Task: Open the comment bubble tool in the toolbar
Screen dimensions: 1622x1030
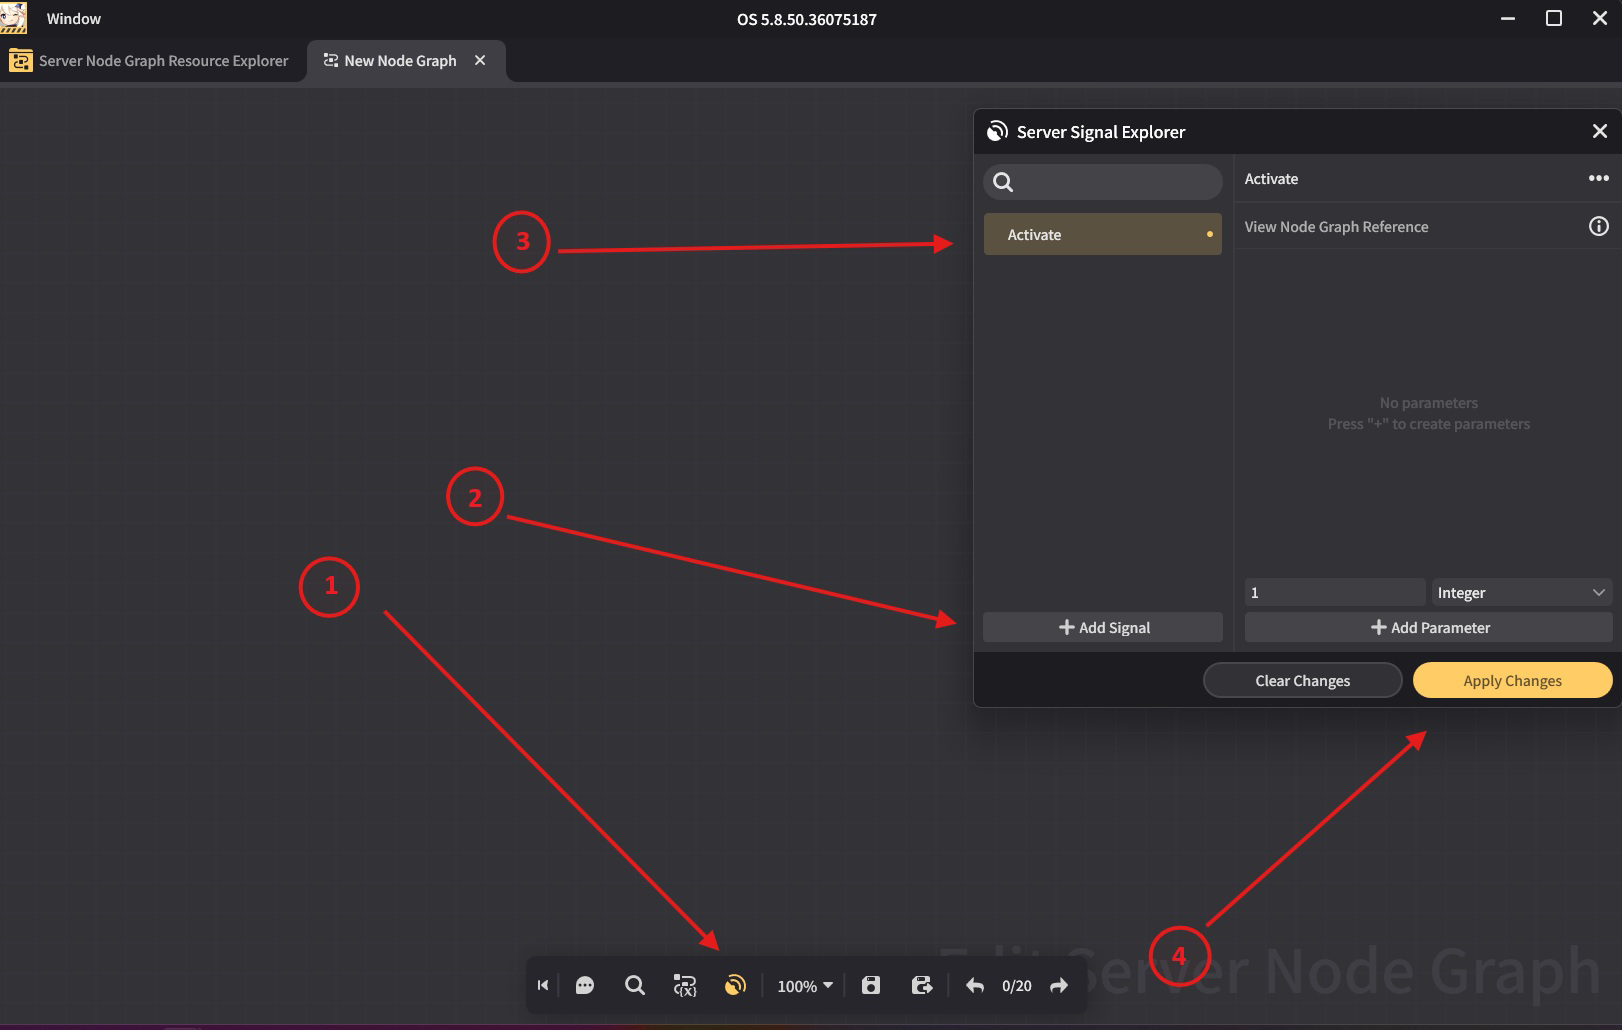Action: click(585, 986)
